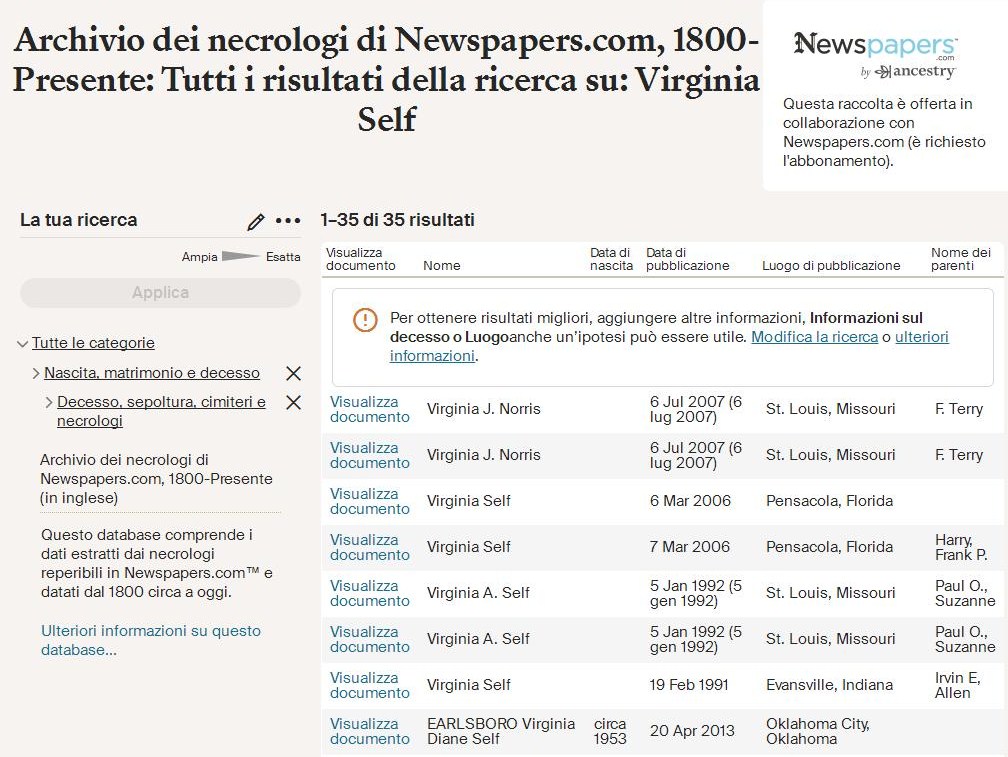This screenshot has height=757, width=1008.
Task: Open the Decesso, sepoltura, cimiteri e necrologi link
Action: [161, 411]
